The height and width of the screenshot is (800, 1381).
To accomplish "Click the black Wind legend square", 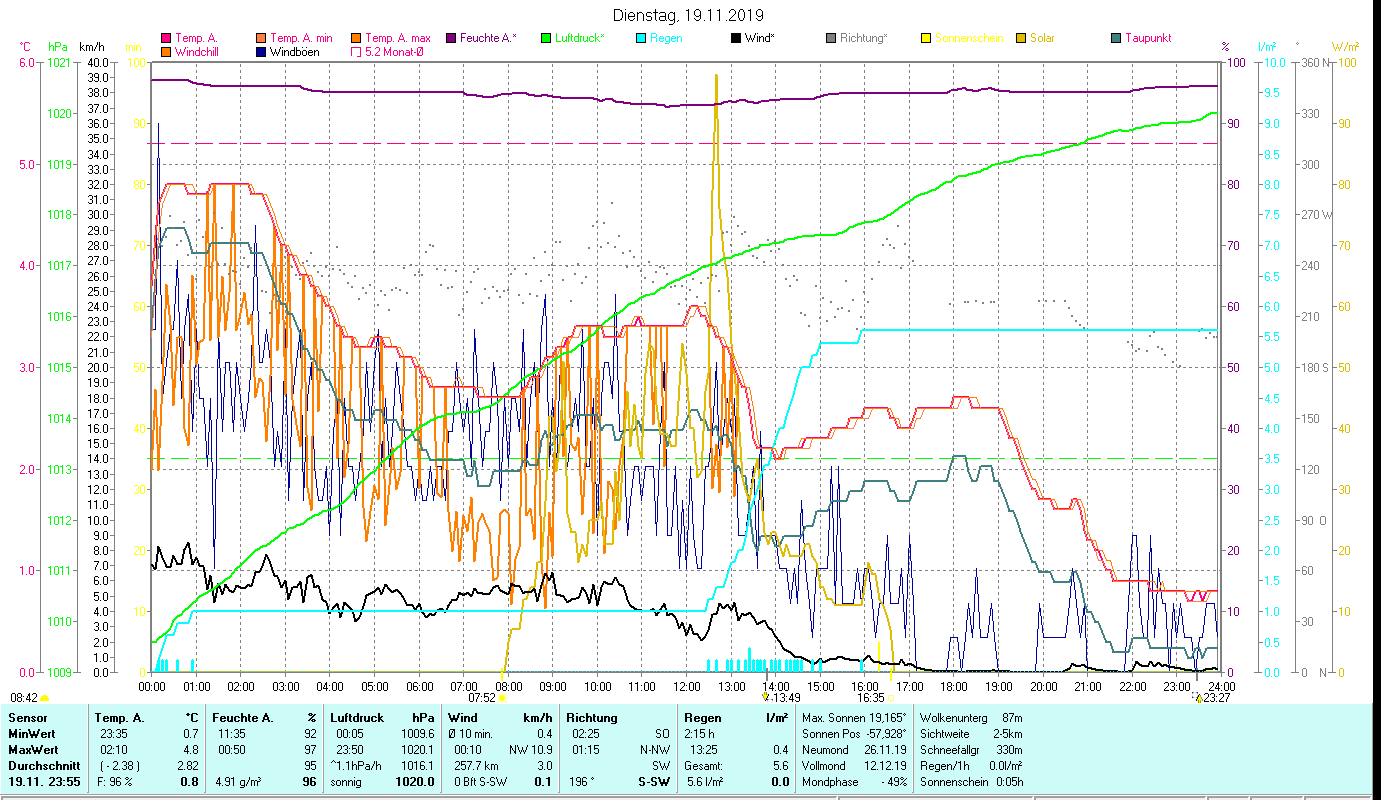I will coord(736,39).
